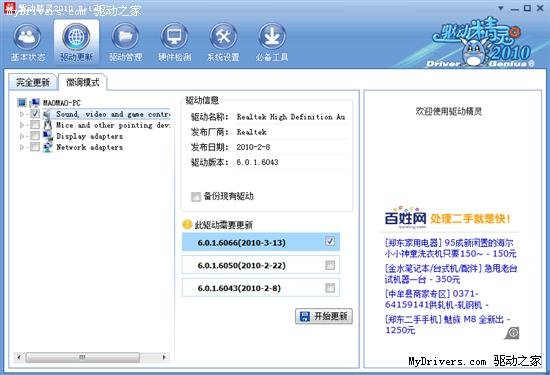The height and width of the screenshot is (375, 550).
Task: Click the 开始更新 button
Action: tap(324, 316)
